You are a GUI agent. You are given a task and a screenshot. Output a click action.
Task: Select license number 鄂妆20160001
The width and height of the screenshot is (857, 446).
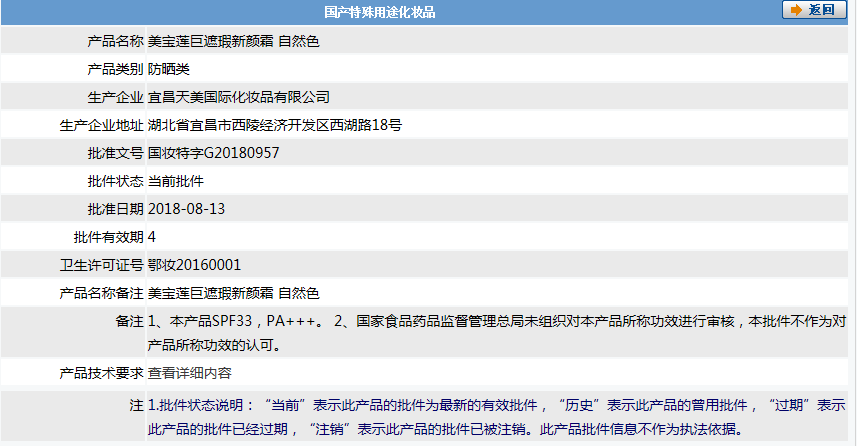pos(194,265)
